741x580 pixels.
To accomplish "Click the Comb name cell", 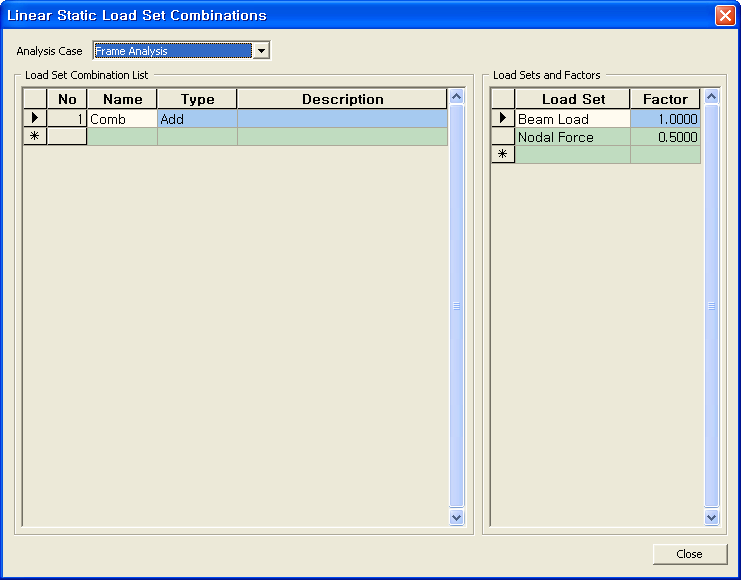I will pos(122,119).
